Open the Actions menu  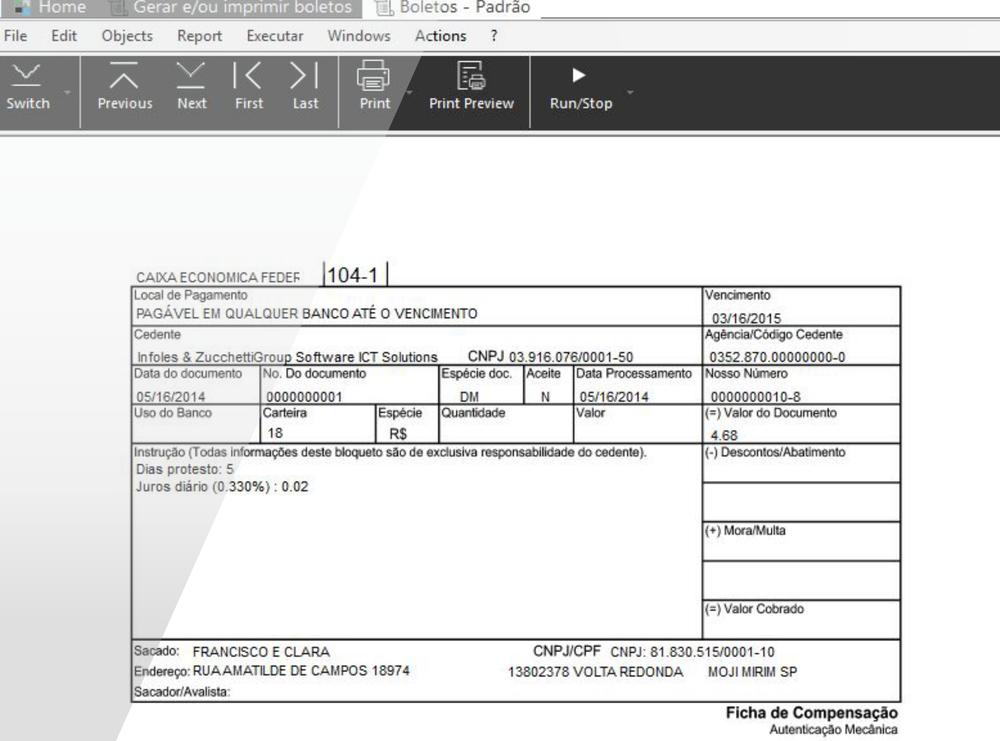click(x=440, y=36)
